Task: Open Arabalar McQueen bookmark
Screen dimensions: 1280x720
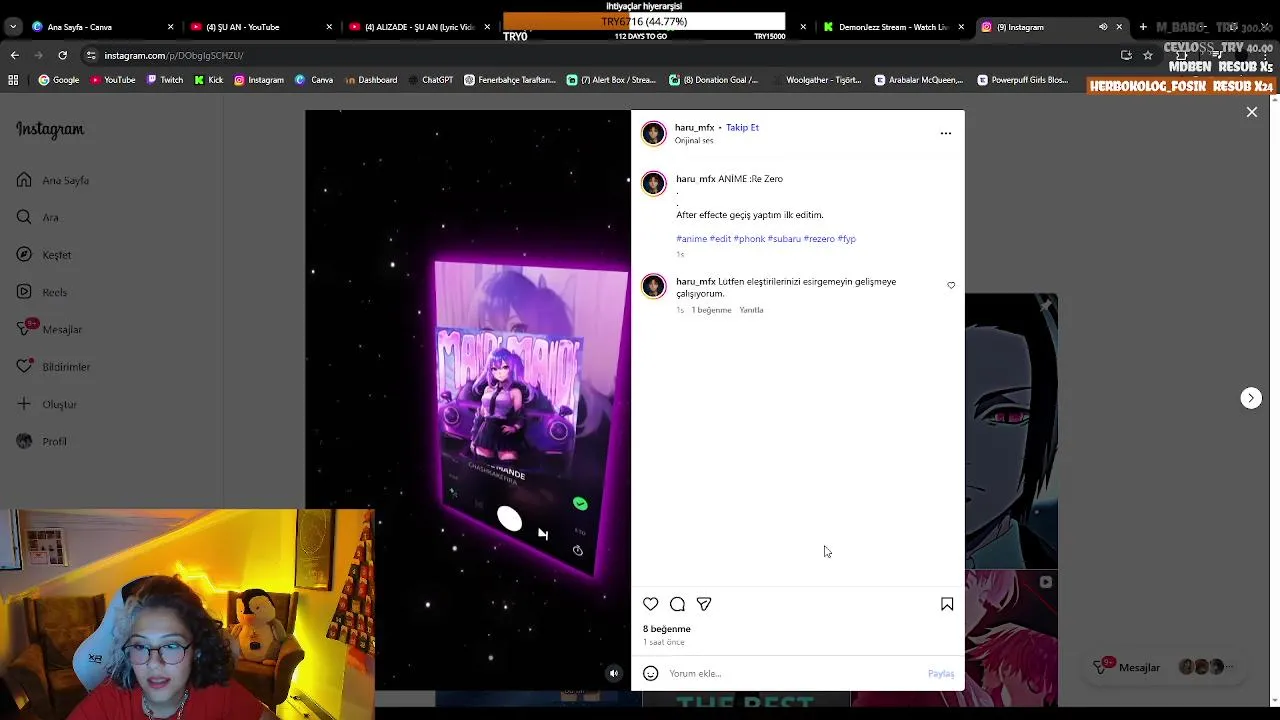Action: pos(919,80)
